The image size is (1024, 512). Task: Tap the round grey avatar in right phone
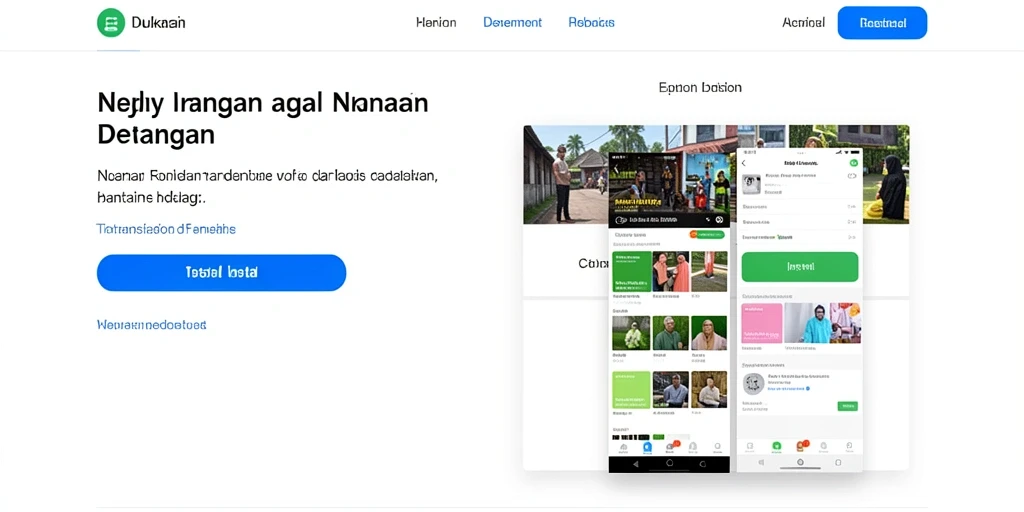point(754,384)
